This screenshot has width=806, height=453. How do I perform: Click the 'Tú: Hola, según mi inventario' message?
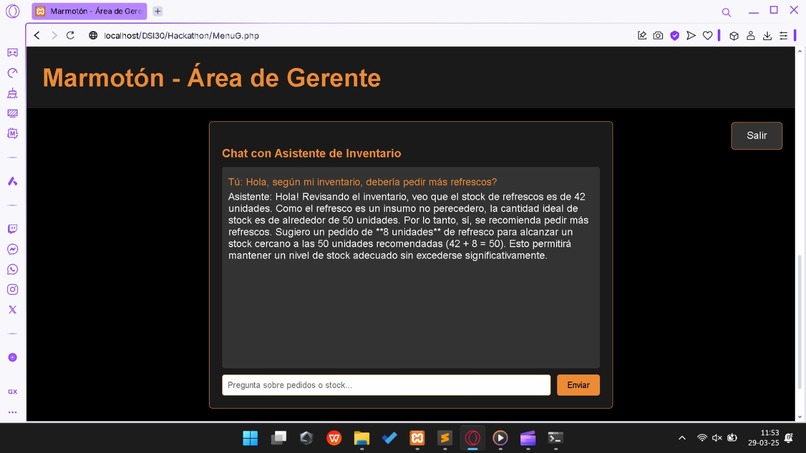[x=362, y=182]
